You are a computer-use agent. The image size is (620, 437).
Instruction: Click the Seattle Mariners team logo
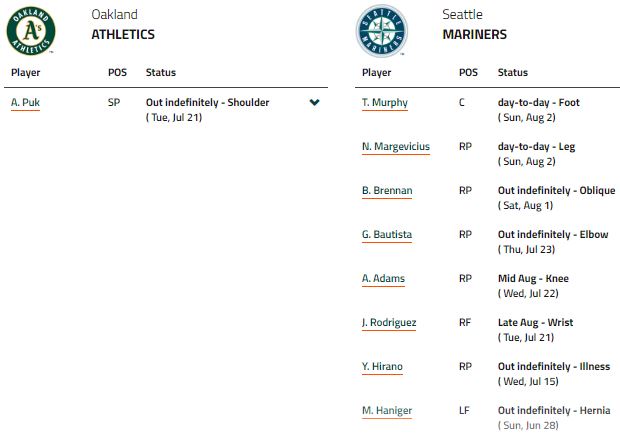point(381,31)
